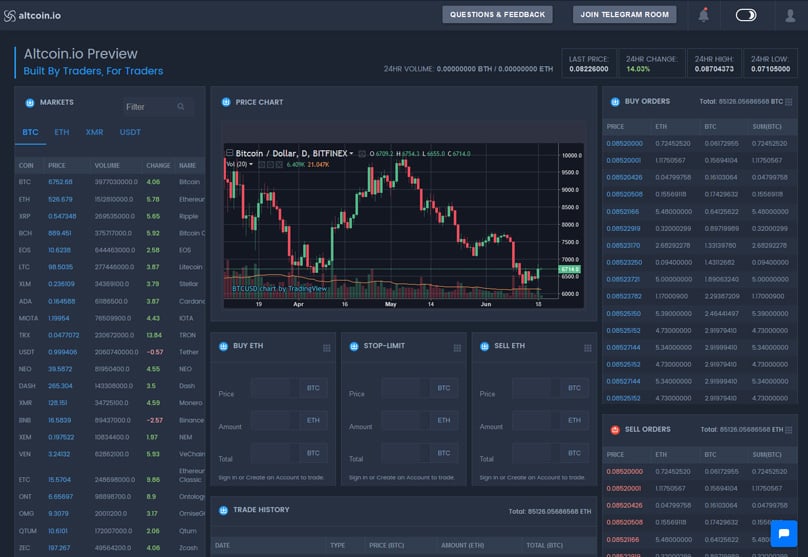
Task: Click the Buy Orders panel round icon
Action: (x=615, y=102)
